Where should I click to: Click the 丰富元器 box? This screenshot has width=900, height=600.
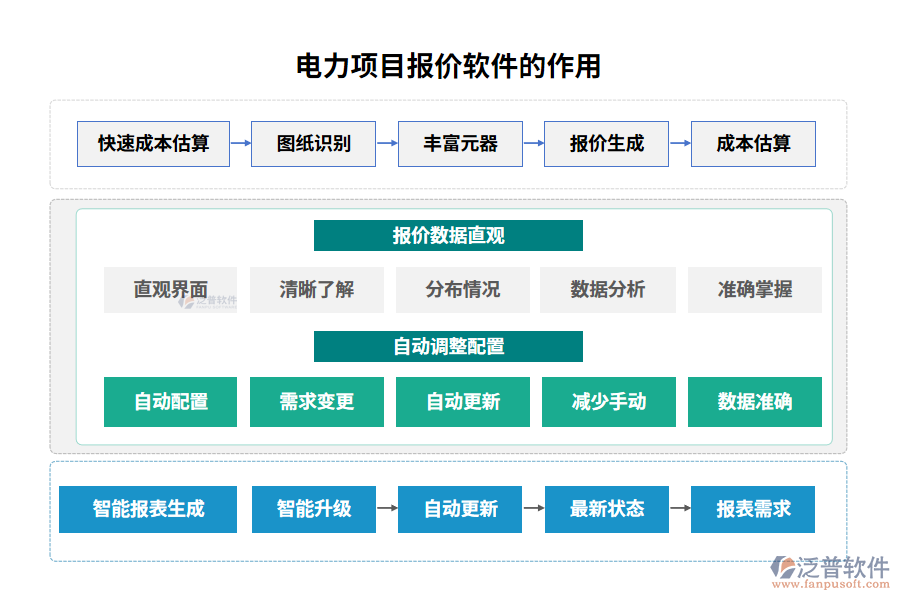click(460, 144)
